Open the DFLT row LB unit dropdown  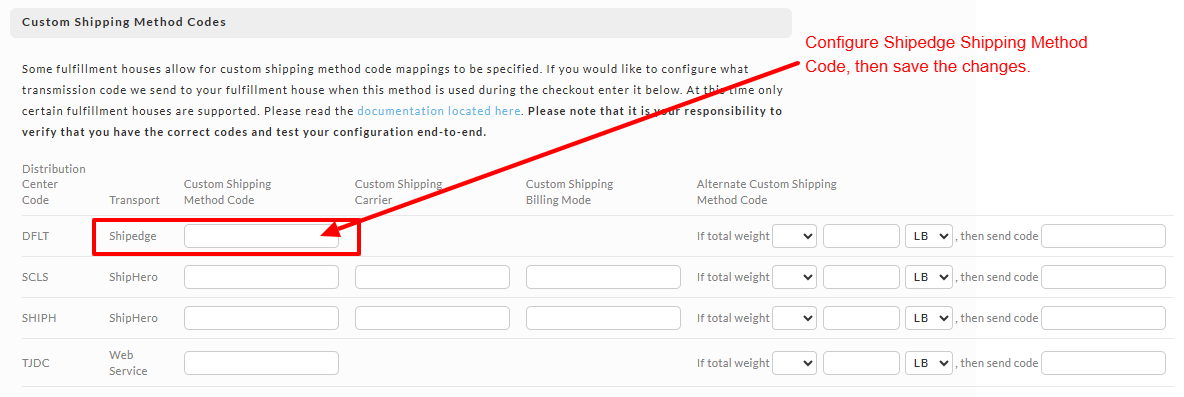[929, 236]
